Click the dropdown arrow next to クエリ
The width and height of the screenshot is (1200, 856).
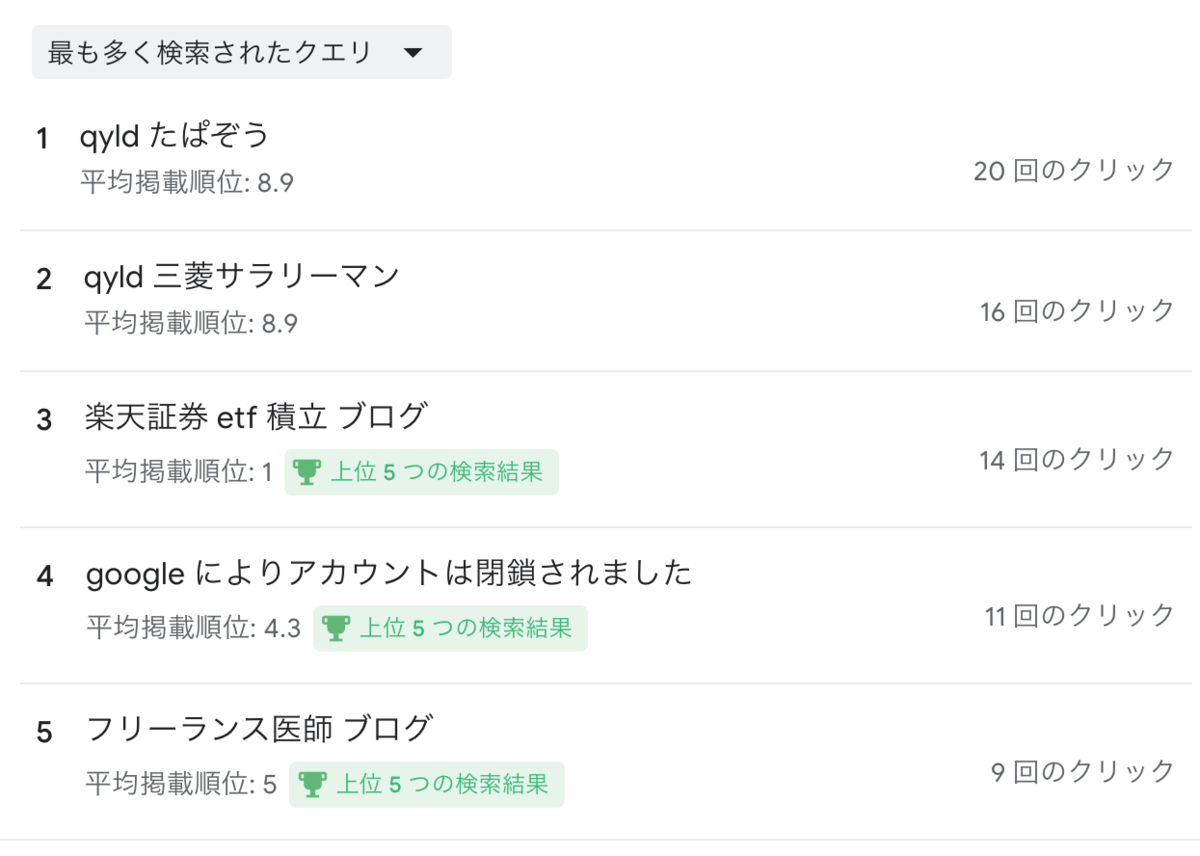pos(413,53)
